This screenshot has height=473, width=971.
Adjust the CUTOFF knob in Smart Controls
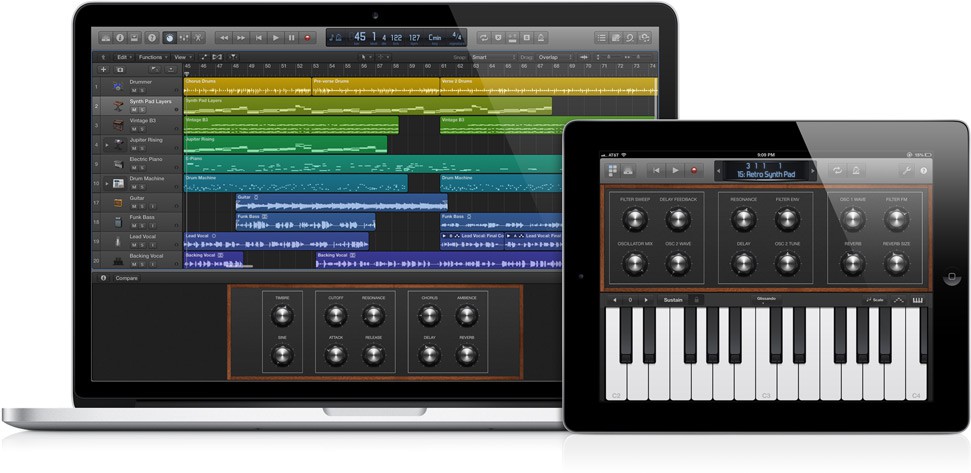[336, 316]
